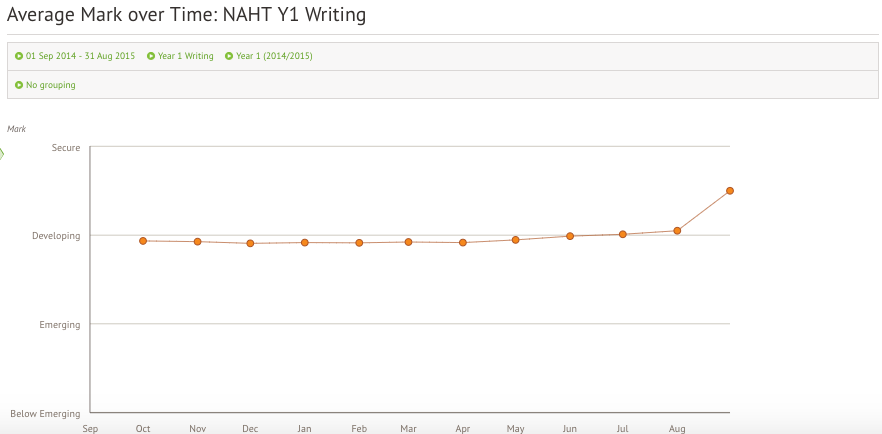Open the Year 1 Writing subject filter
Screen dimensions: 882x434
(x=185, y=56)
